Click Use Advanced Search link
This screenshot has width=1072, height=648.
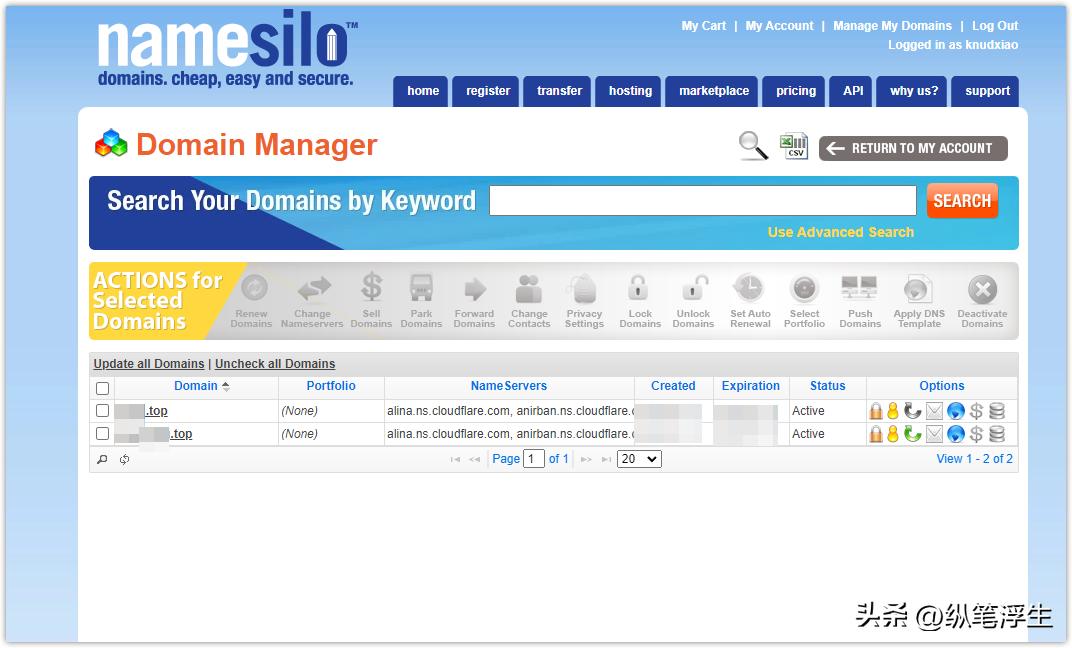[x=840, y=232]
